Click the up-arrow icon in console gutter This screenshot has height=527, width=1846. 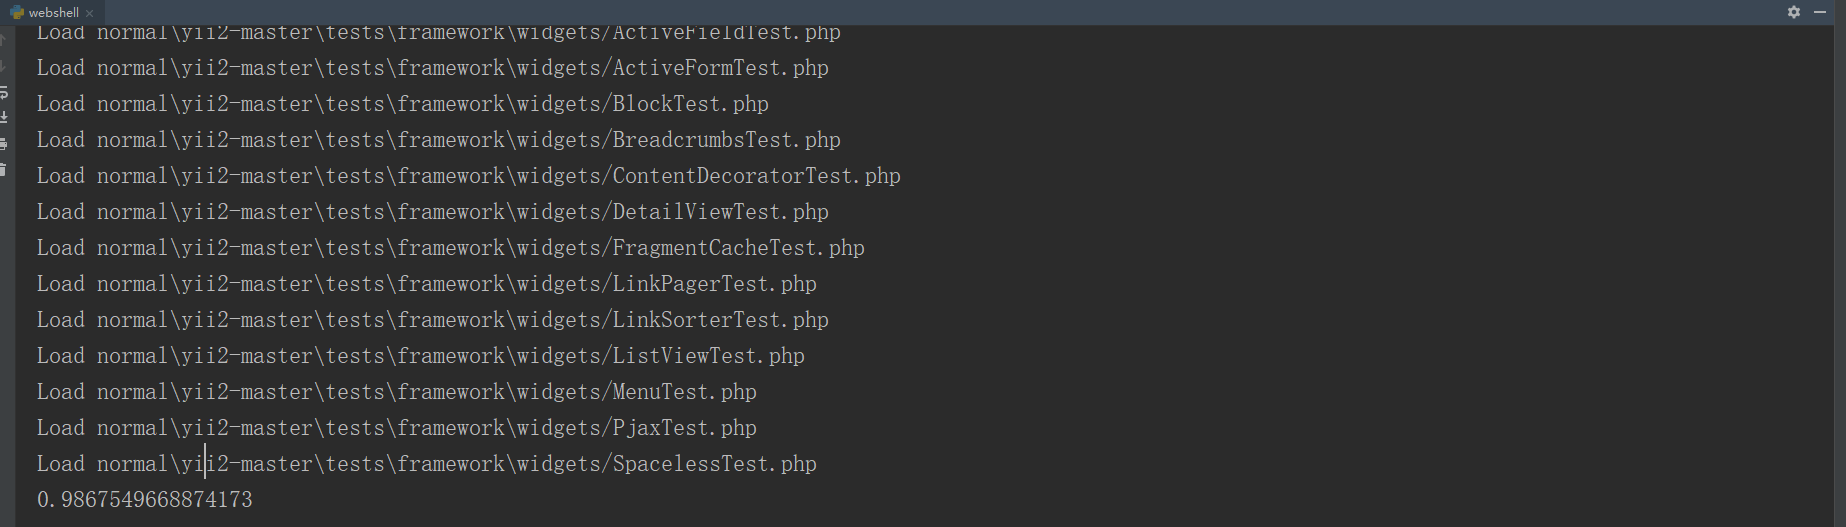coord(3,40)
